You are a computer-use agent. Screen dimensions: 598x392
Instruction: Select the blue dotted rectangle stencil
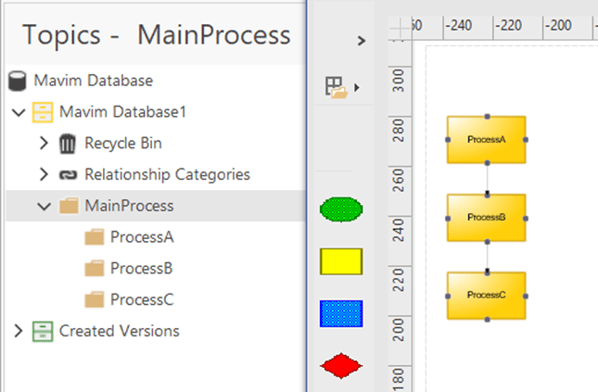click(341, 313)
